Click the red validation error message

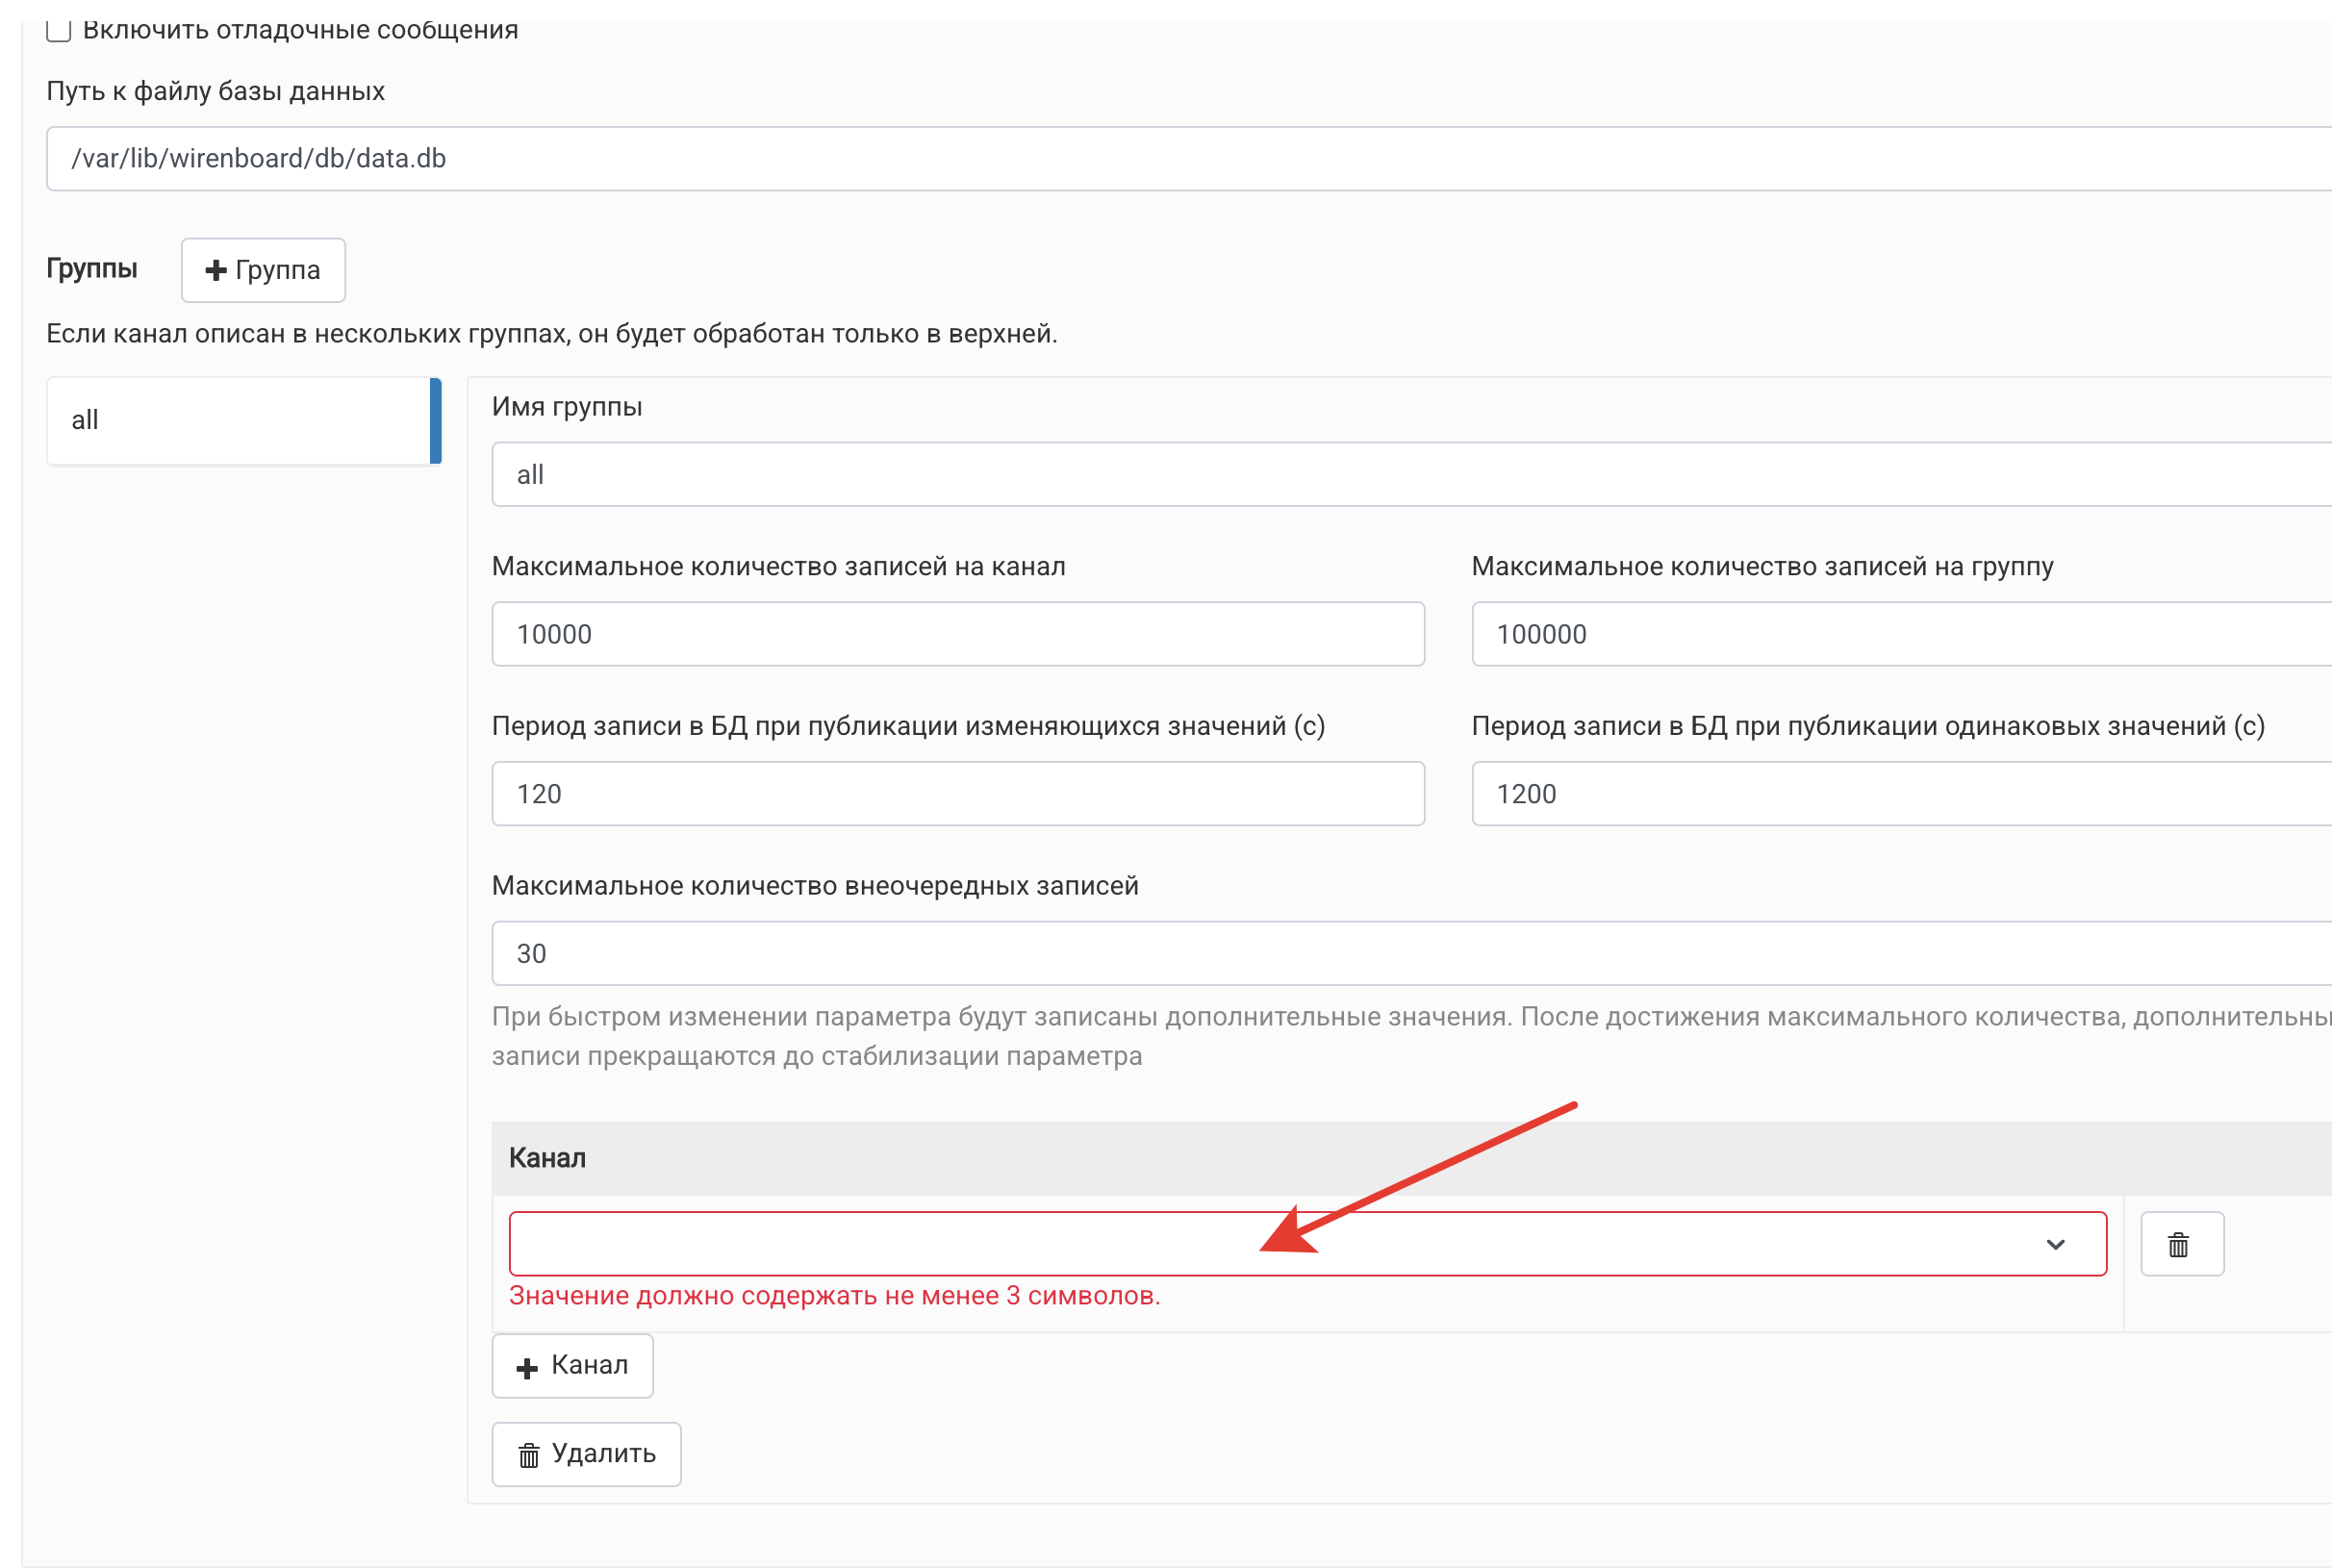coord(835,1296)
